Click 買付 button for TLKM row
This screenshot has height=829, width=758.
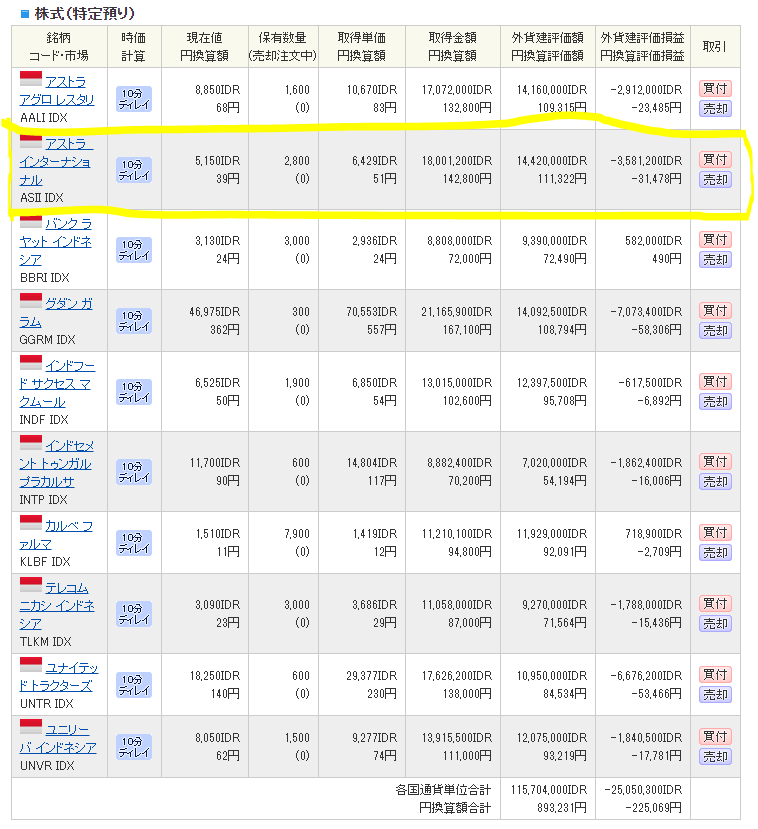tap(715, 603)
